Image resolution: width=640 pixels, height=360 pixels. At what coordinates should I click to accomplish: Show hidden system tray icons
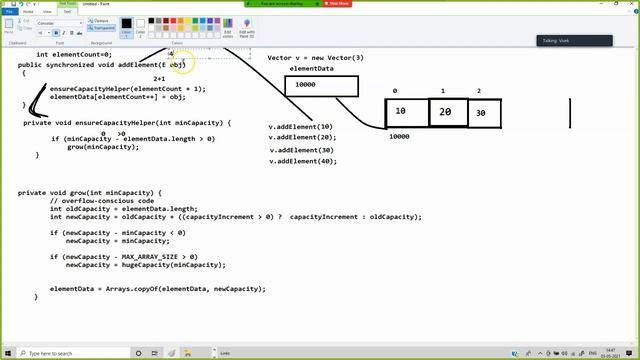pos(540,353)
